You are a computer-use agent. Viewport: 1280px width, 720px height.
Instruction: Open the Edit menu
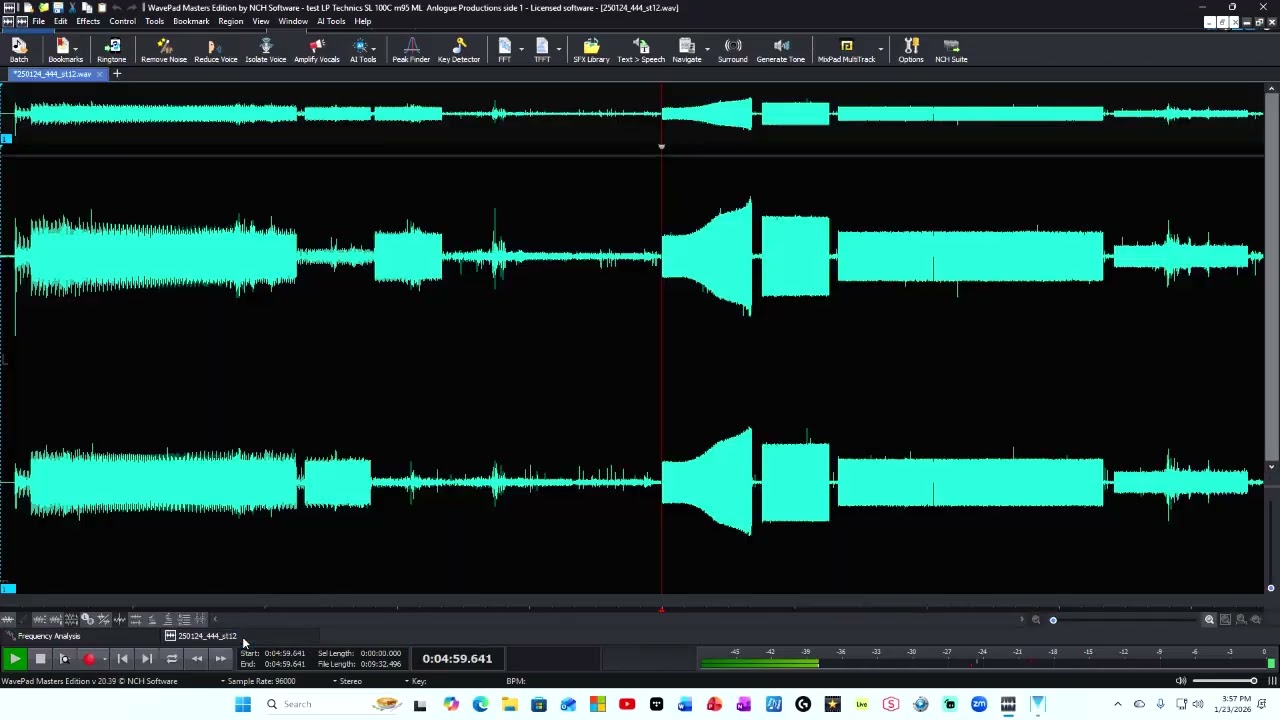pos(61,21)
